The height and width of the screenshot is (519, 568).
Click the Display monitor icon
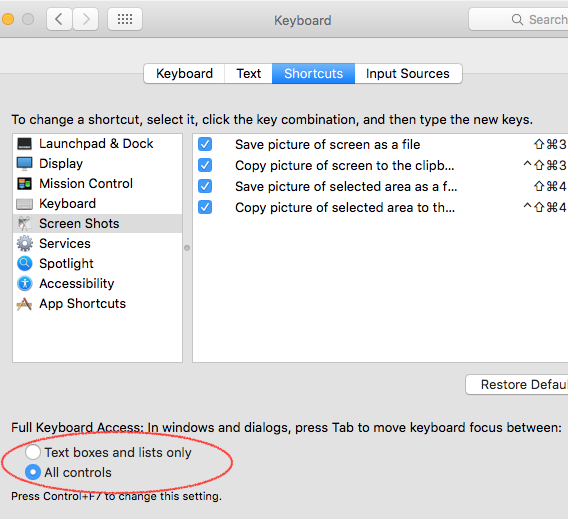(x=24, y=164)
